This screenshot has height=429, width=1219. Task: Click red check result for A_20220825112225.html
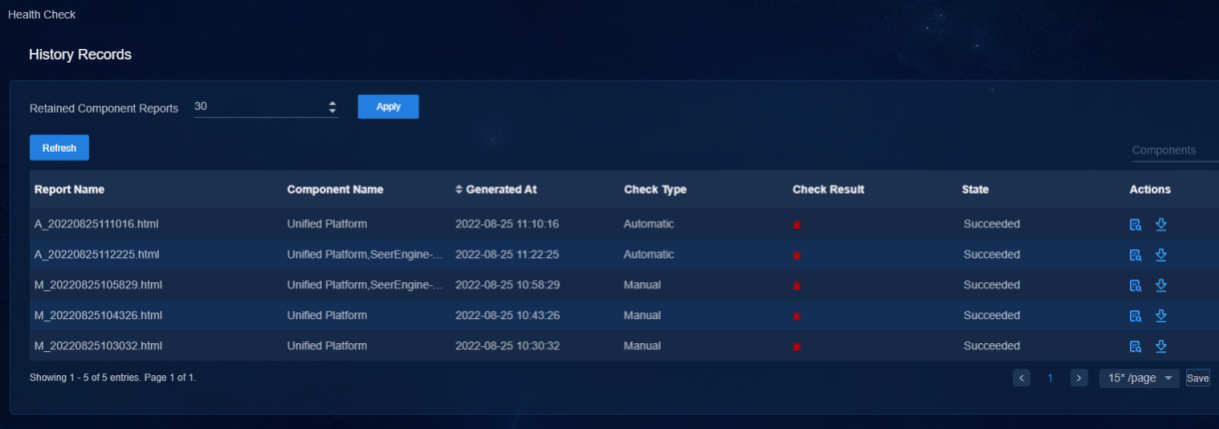tap(797, 256)
